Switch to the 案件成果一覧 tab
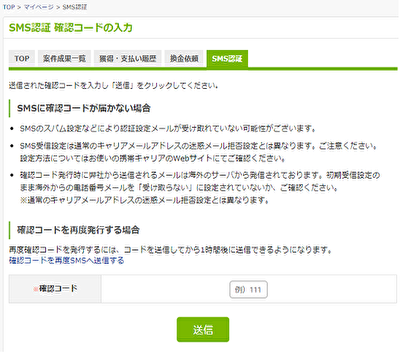400x360 pixels. pyautogui.click(x=64, y=58)
